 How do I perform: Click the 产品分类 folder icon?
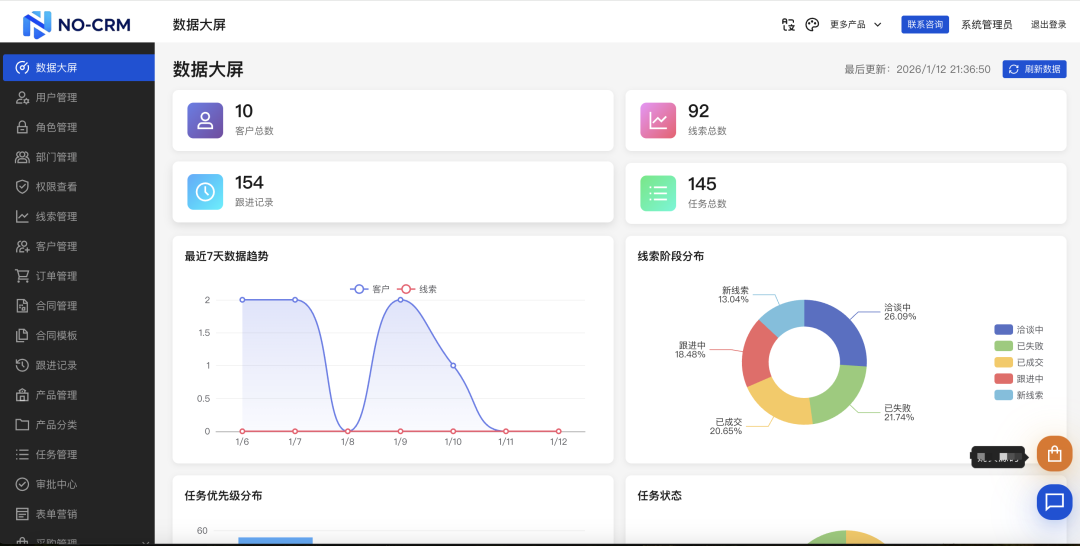pos(22,425)
